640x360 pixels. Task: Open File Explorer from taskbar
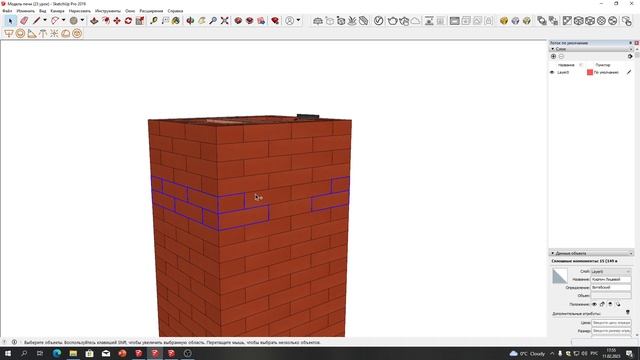pyautogui.click(x=73, y=353)
